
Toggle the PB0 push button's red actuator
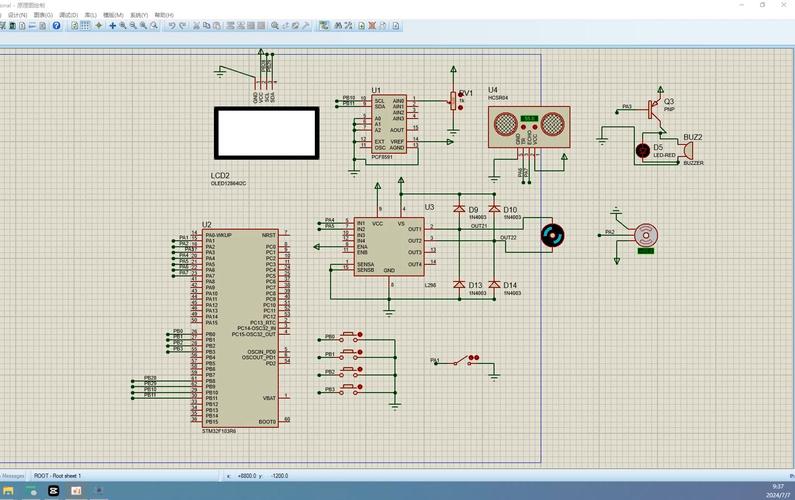pos(360,335)
